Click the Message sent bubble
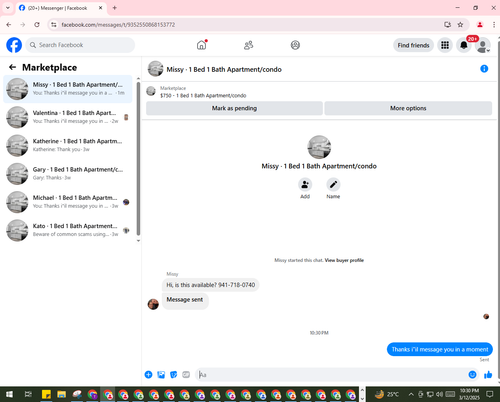The height and width of the screenshot is (402, 500). 185,300
